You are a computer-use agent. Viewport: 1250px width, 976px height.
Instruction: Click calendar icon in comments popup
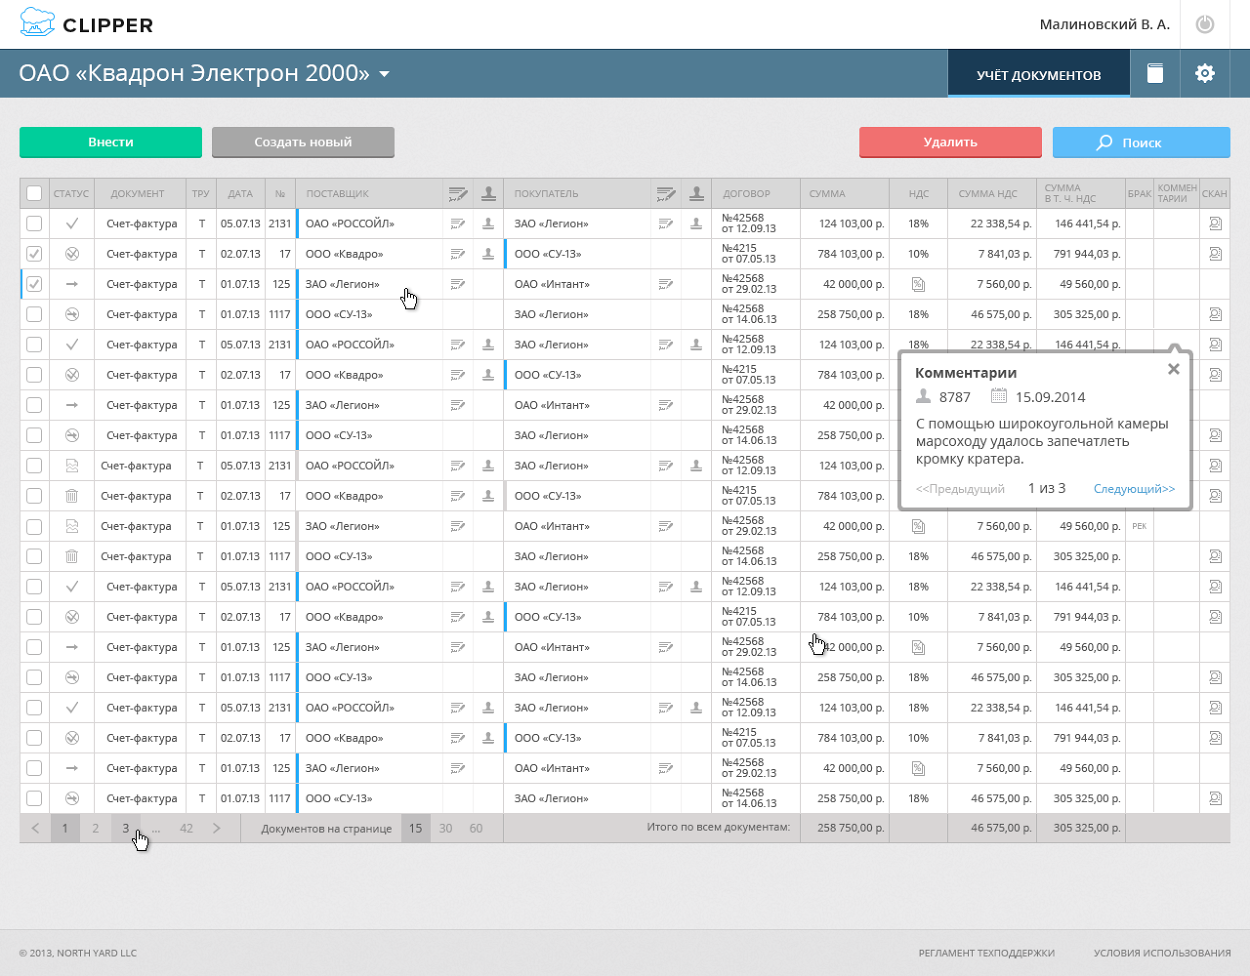click(x=998, y=397)
